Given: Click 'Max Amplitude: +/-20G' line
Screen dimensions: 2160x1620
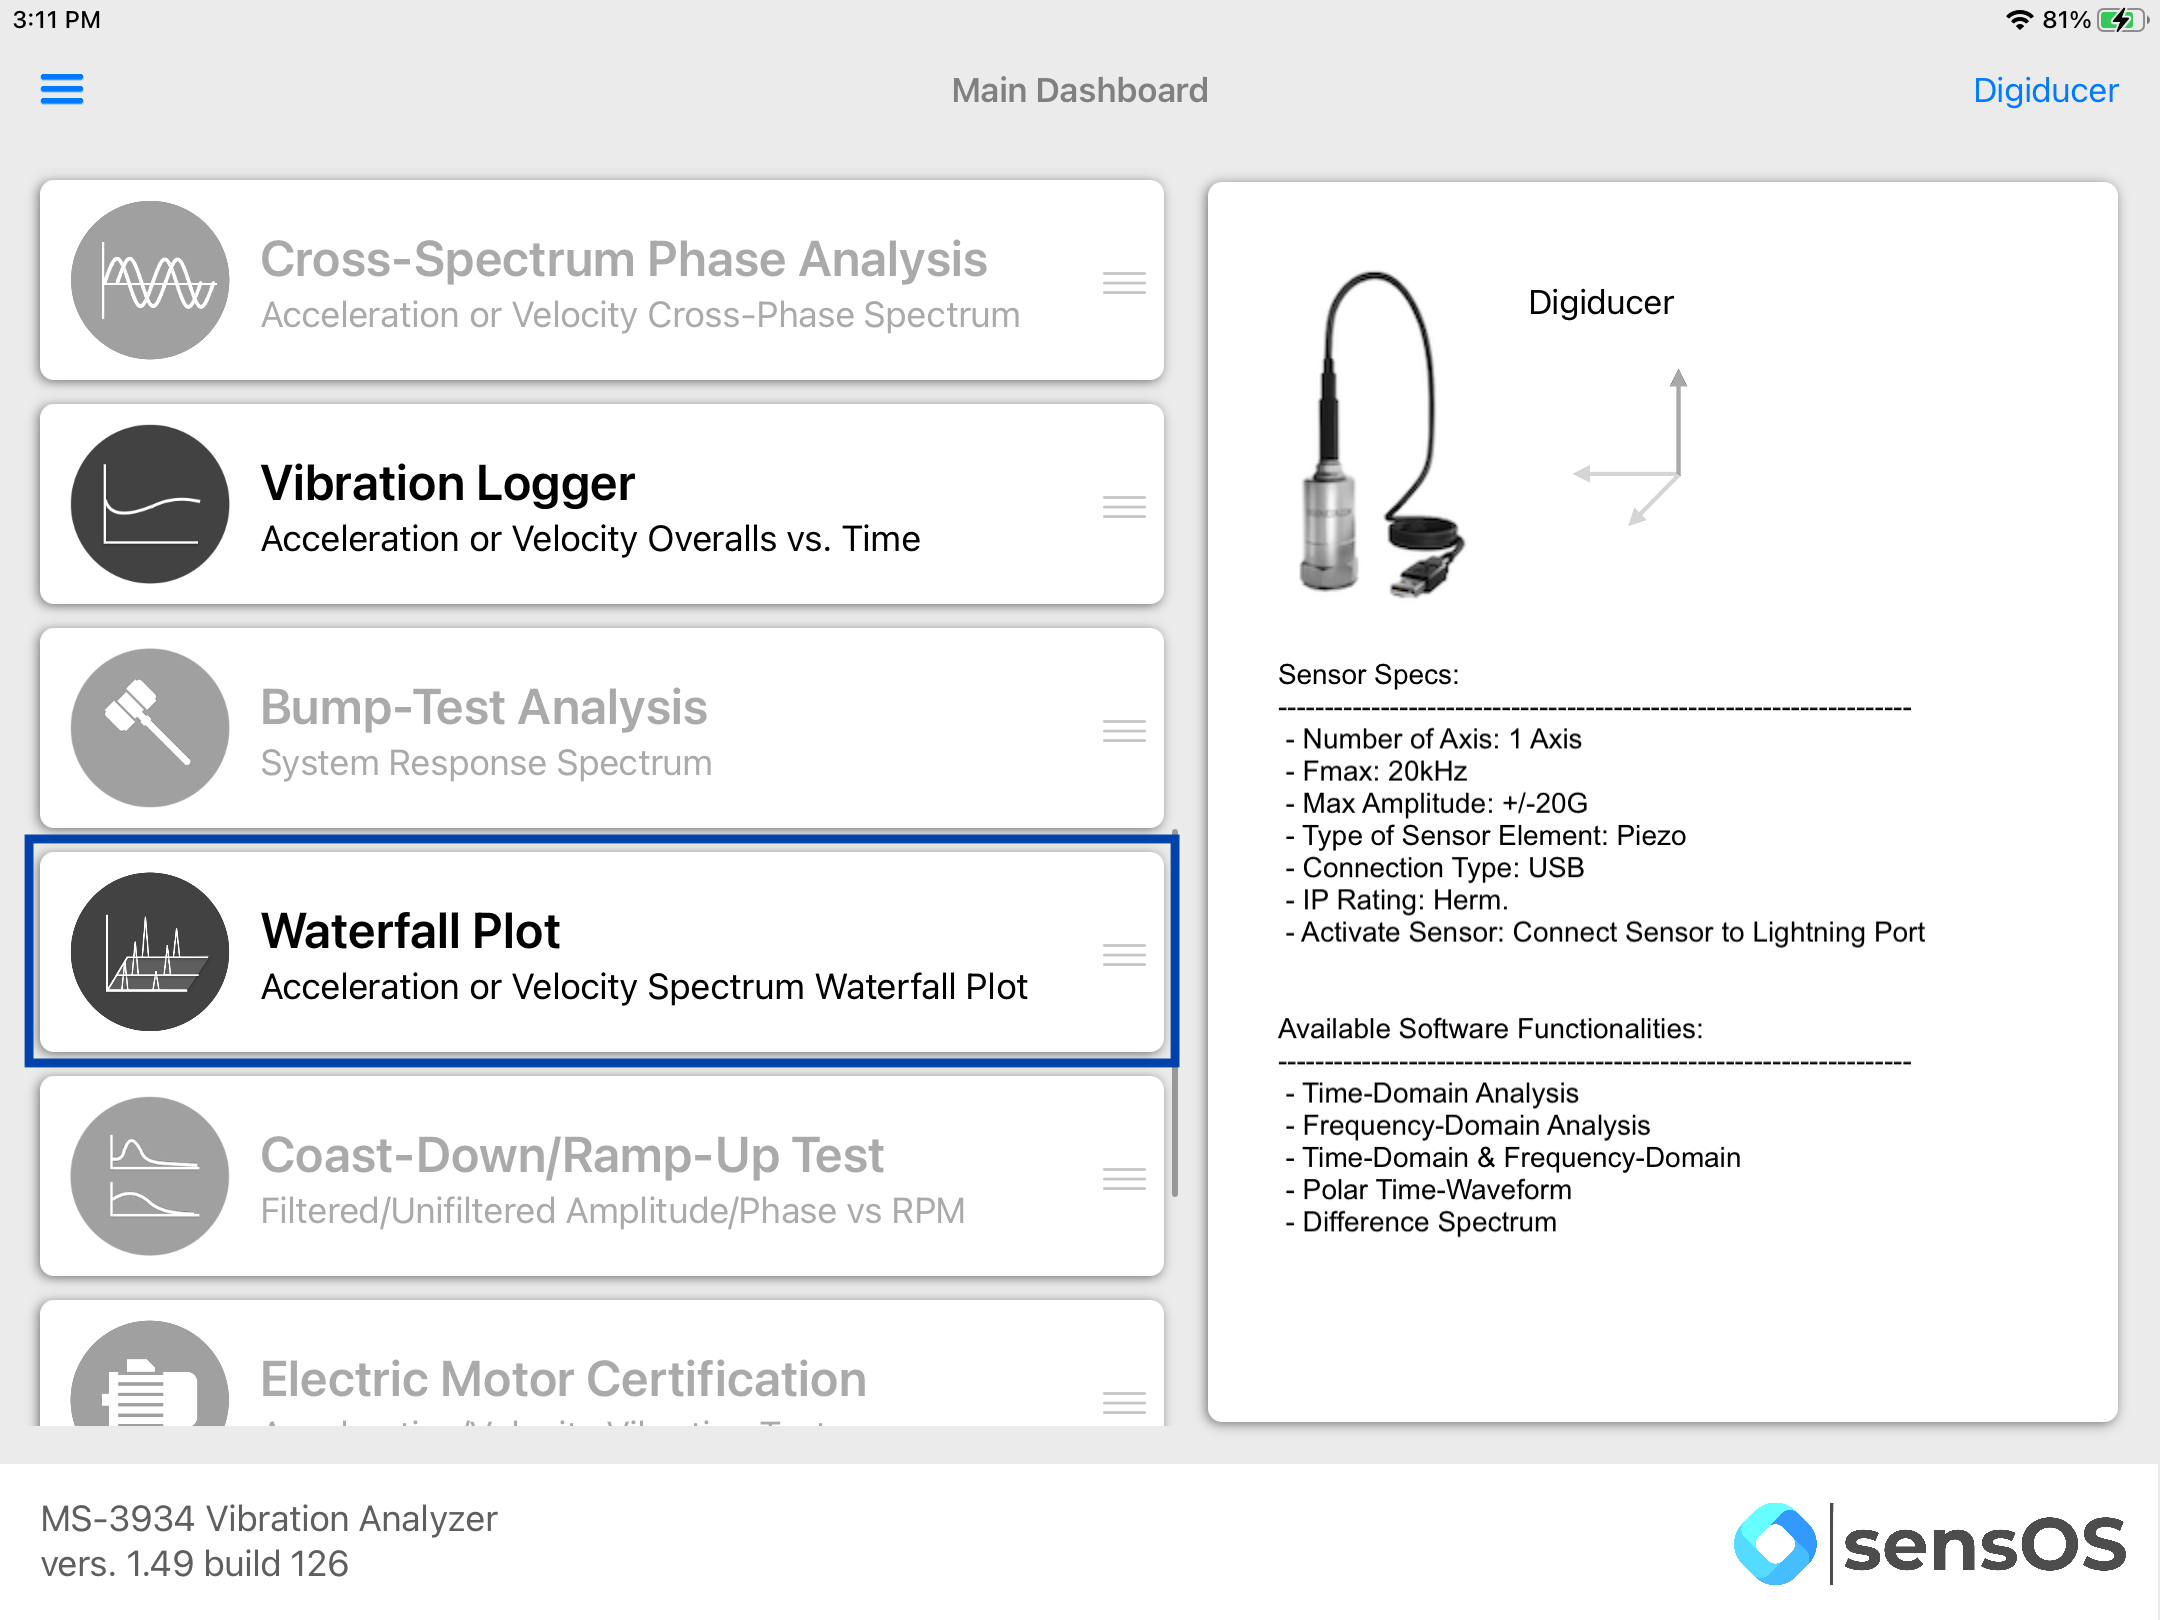Looking at the screenshot, I should click(x=1437, y=803).
